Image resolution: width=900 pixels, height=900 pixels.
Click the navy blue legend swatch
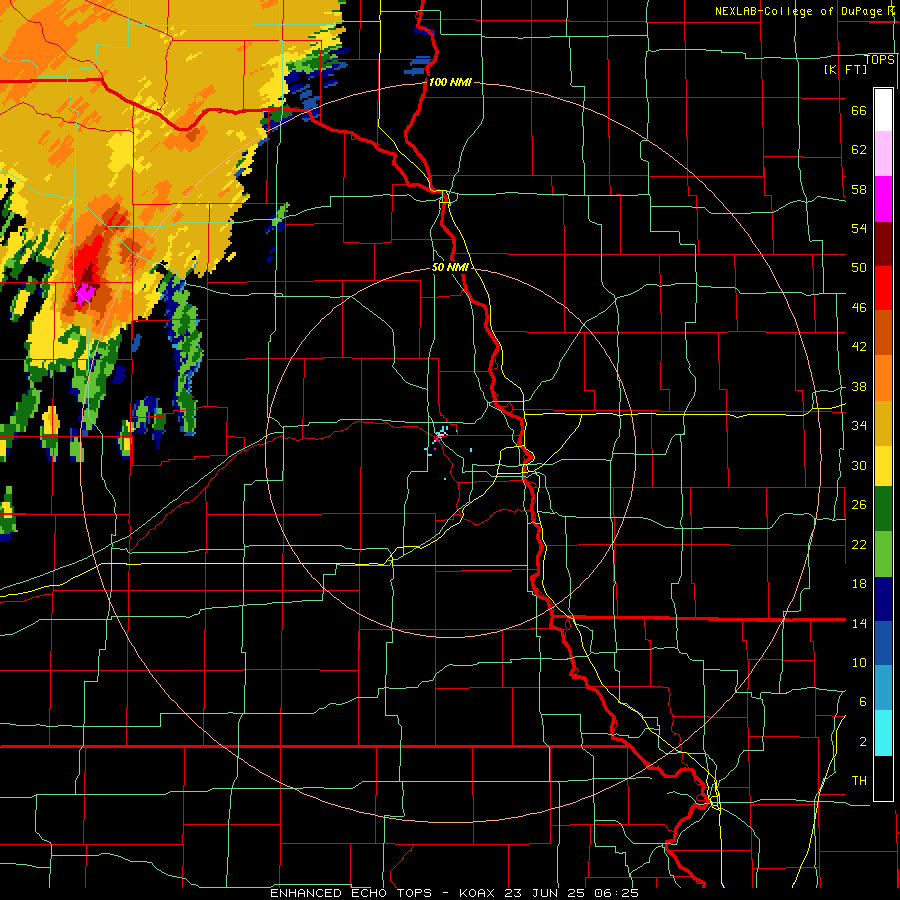tap(883, 599)
